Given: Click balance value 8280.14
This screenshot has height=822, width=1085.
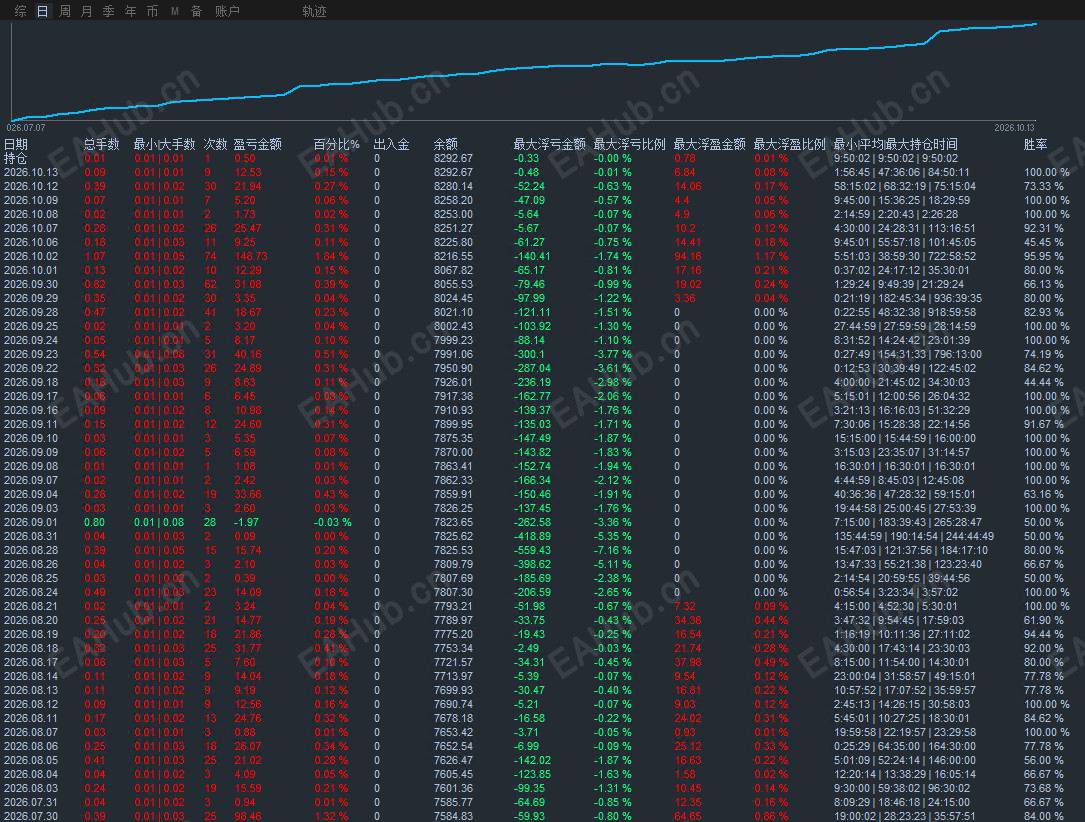Looking at the screenshot, I should [453, 186].
